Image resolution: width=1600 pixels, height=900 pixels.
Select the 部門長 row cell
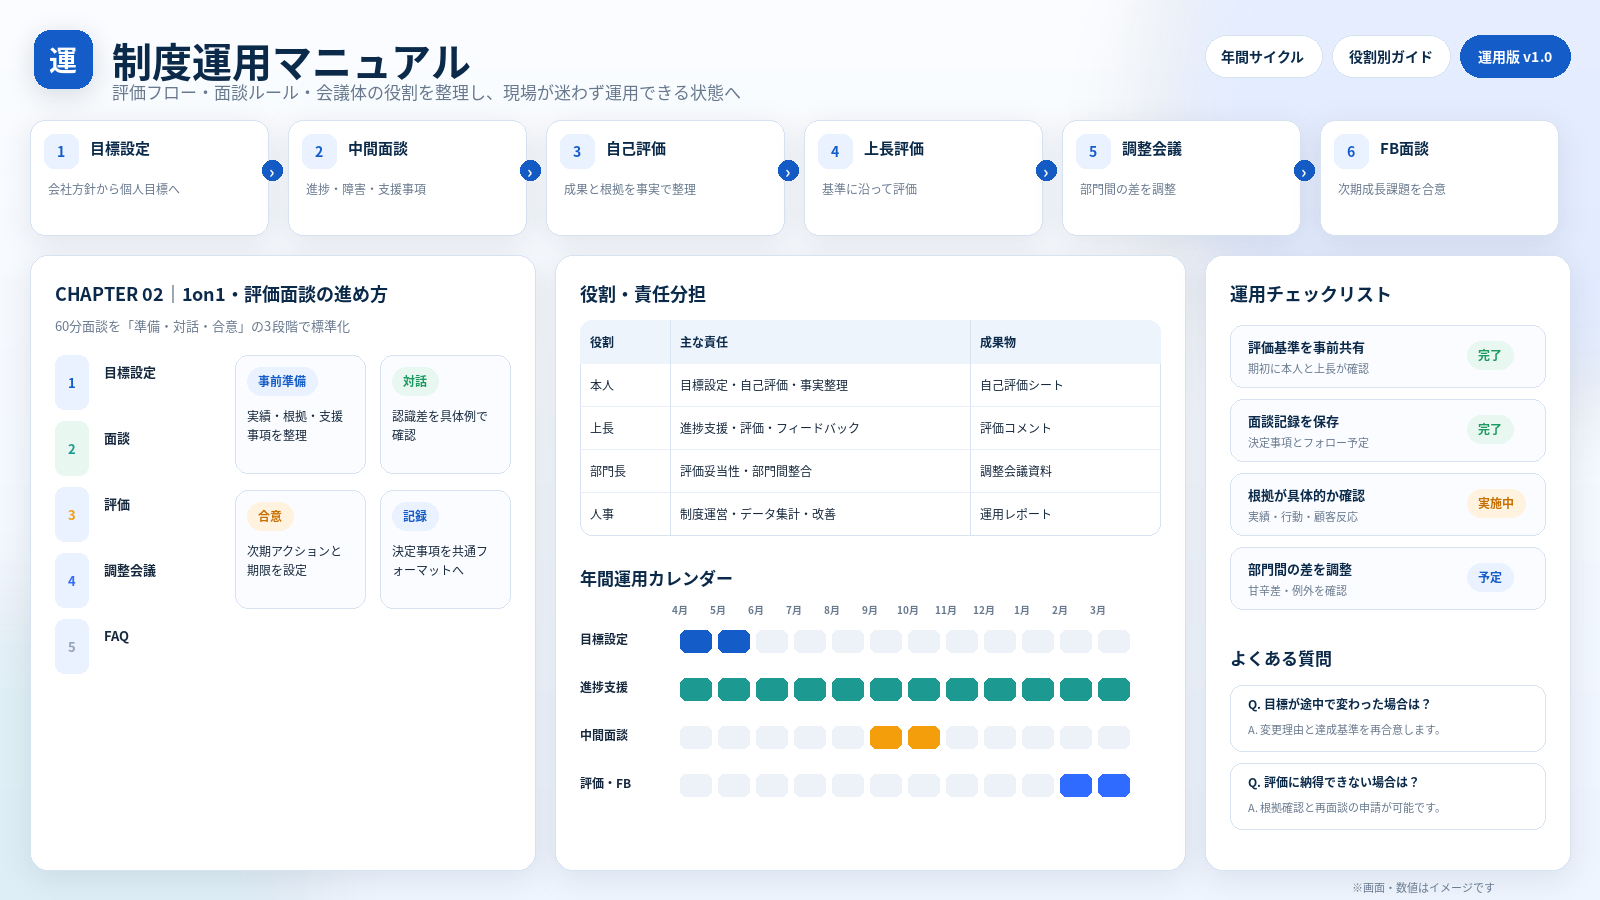tap(625, 471)
